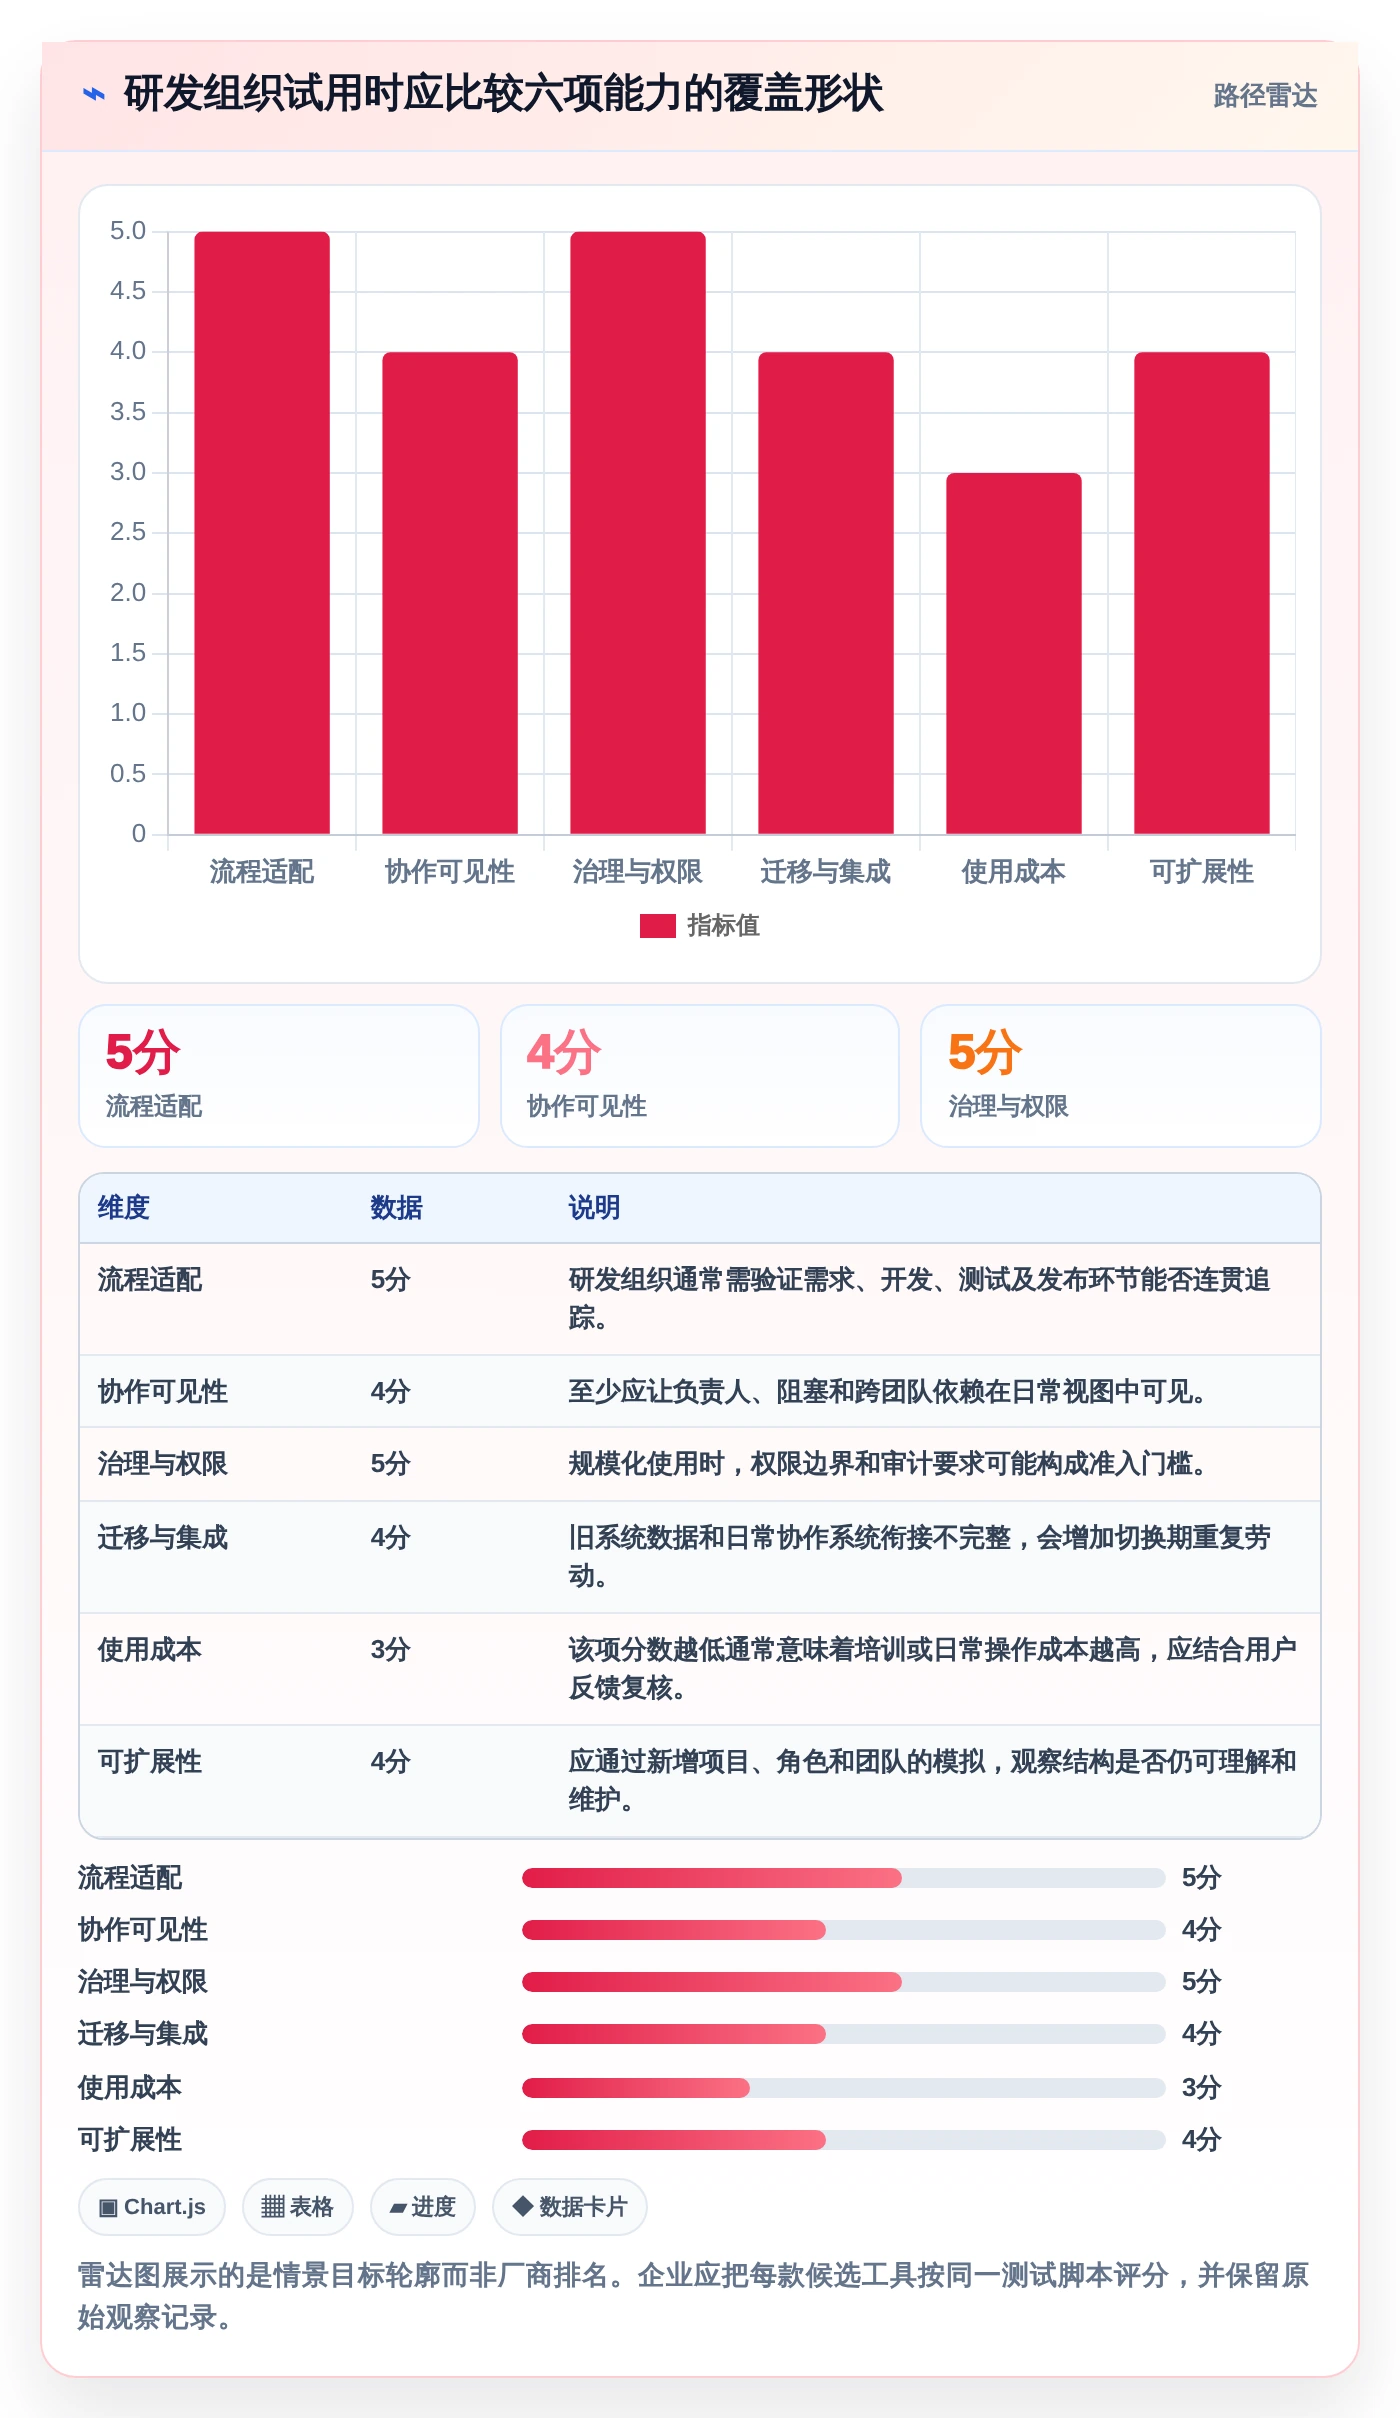Click description starting 该项分数越低

click(x=933, y=1669)
